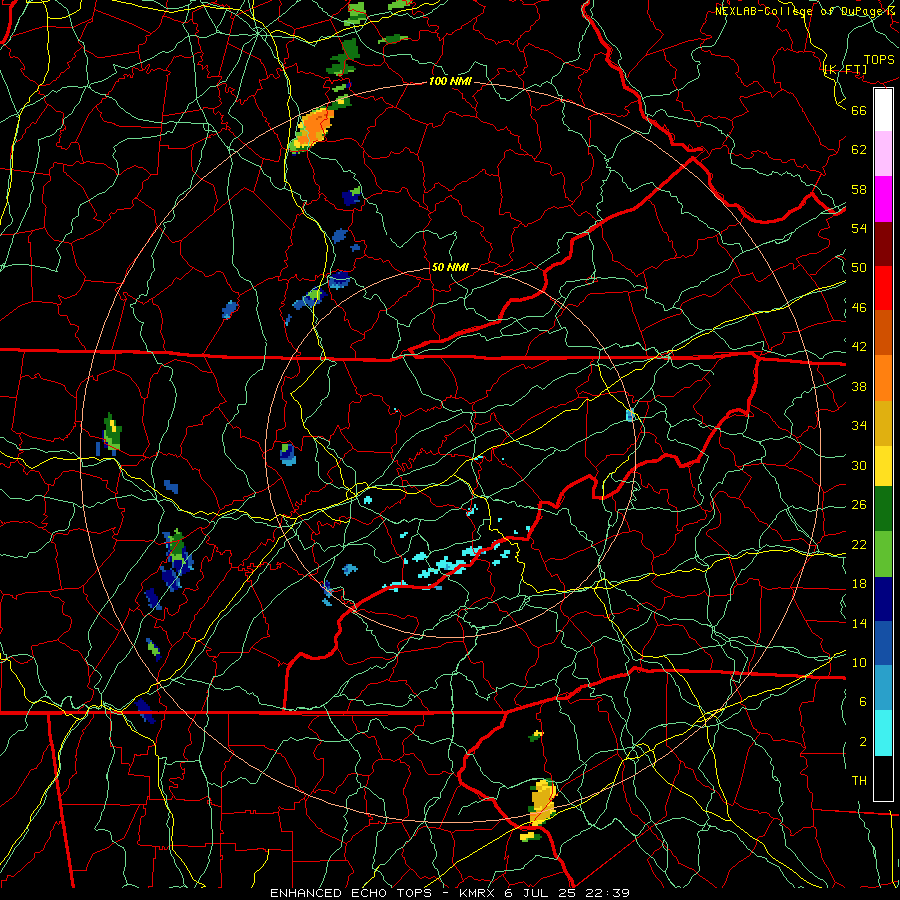Click the '34' legend value
This screenshot has width=900, height=900.
tap(859, 426)
